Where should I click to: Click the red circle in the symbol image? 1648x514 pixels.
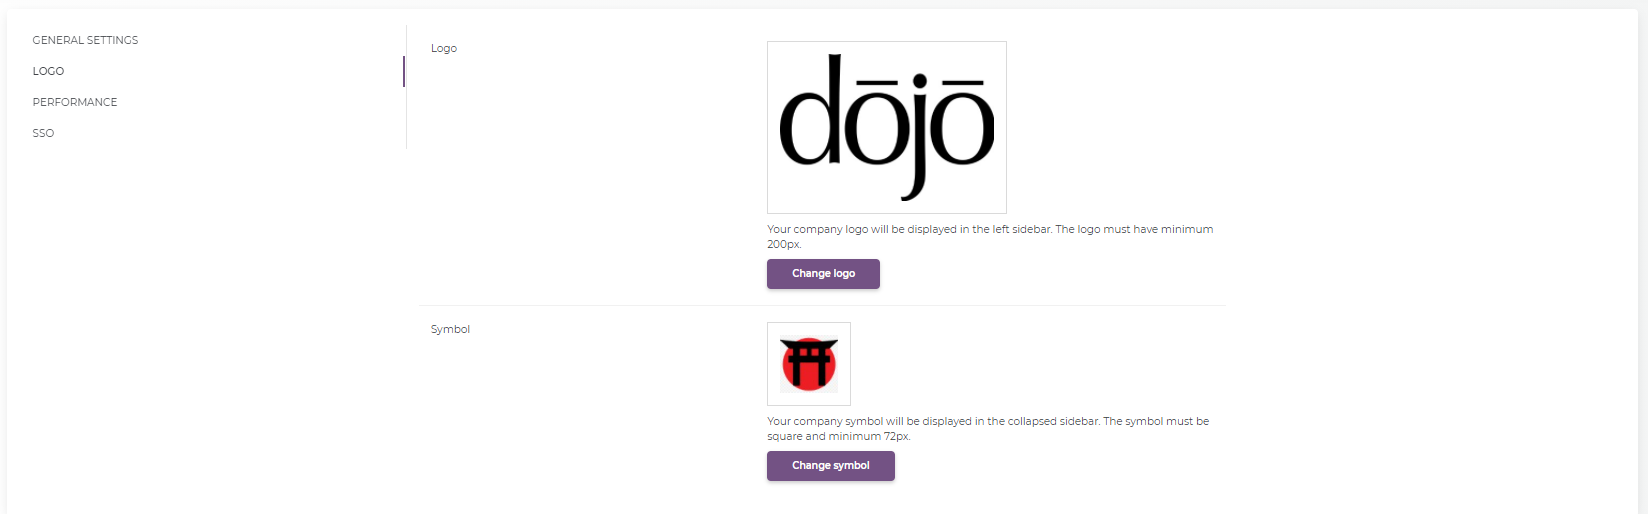(809, 364)
